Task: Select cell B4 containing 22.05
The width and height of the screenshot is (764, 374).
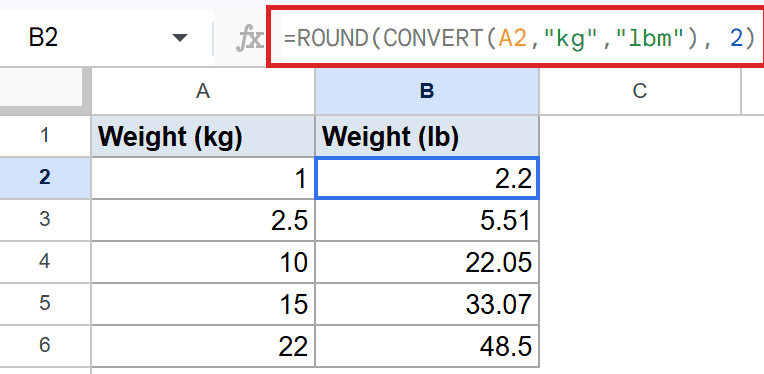Action: [427, 262]
